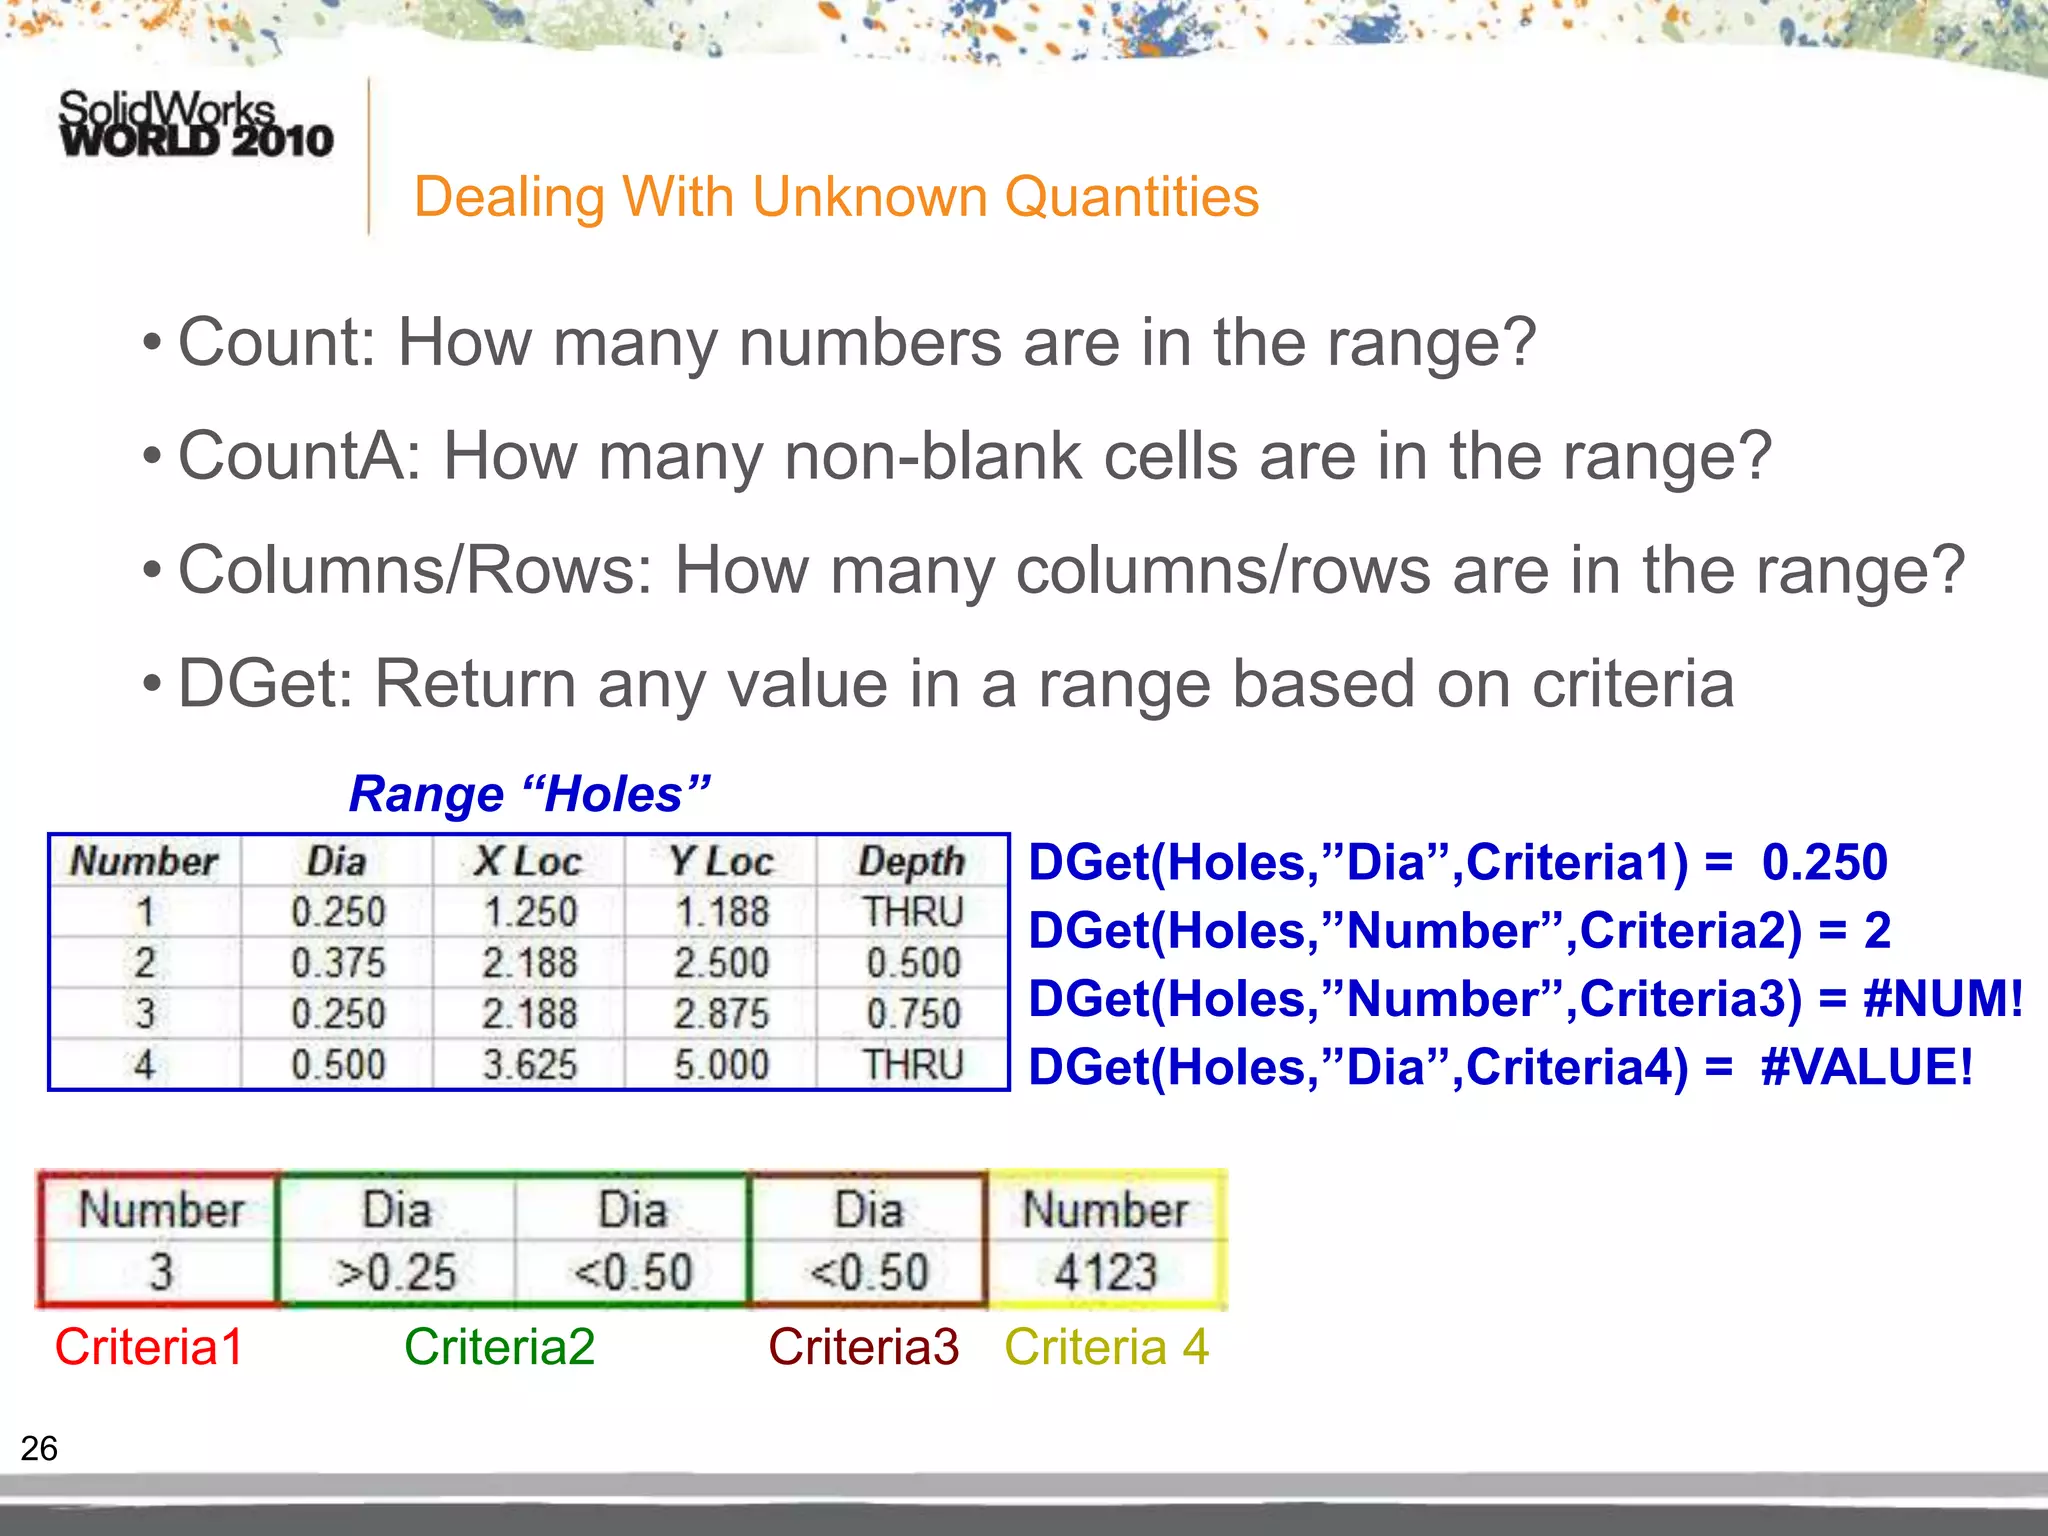
Task: Click the Criteria3 label
Action: 863,1346
